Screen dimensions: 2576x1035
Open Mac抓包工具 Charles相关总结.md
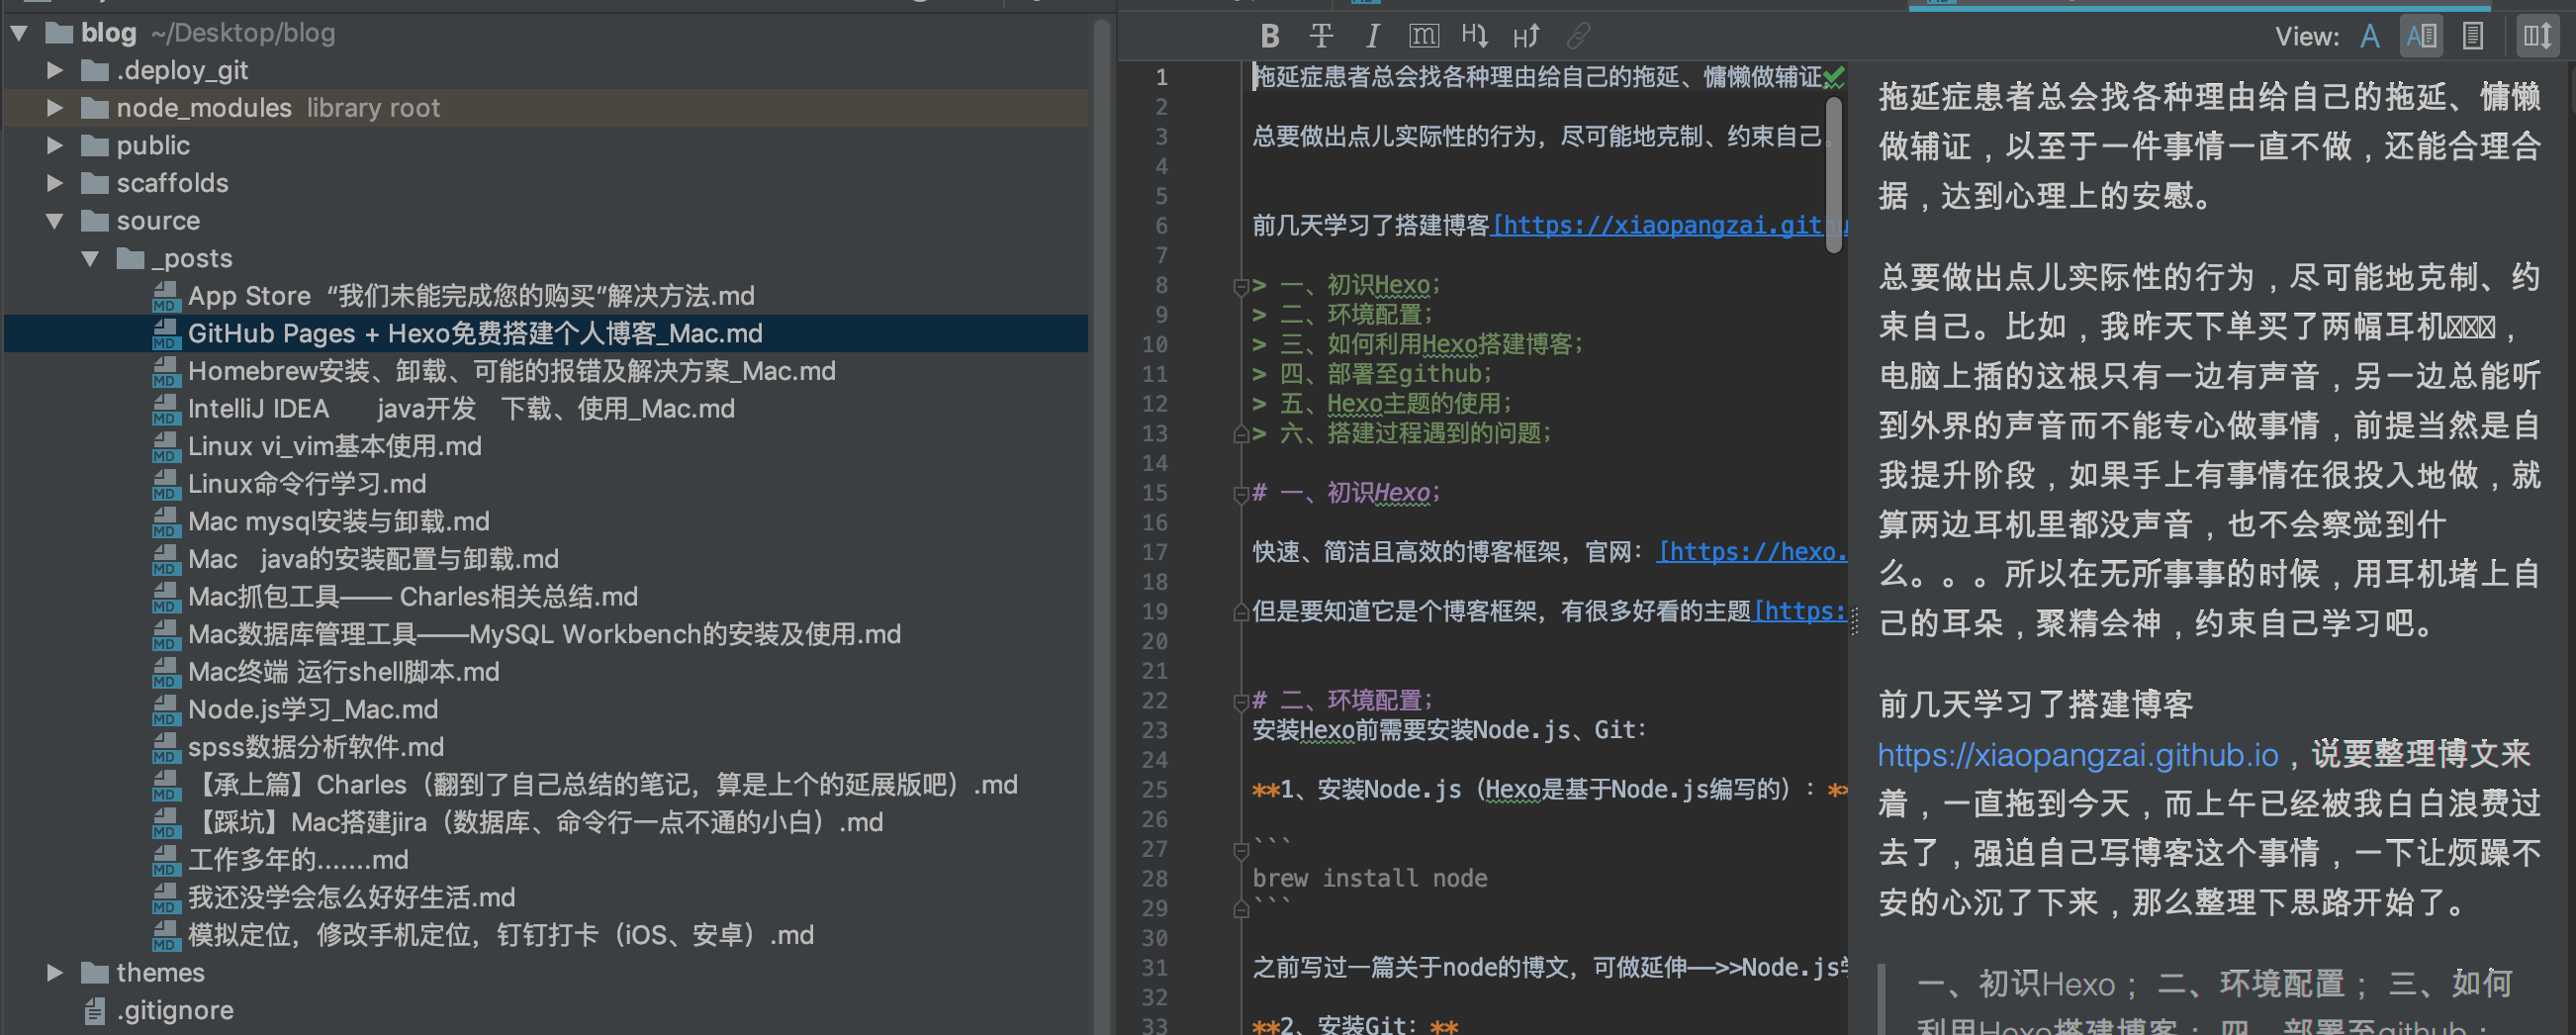pos(413,597)
